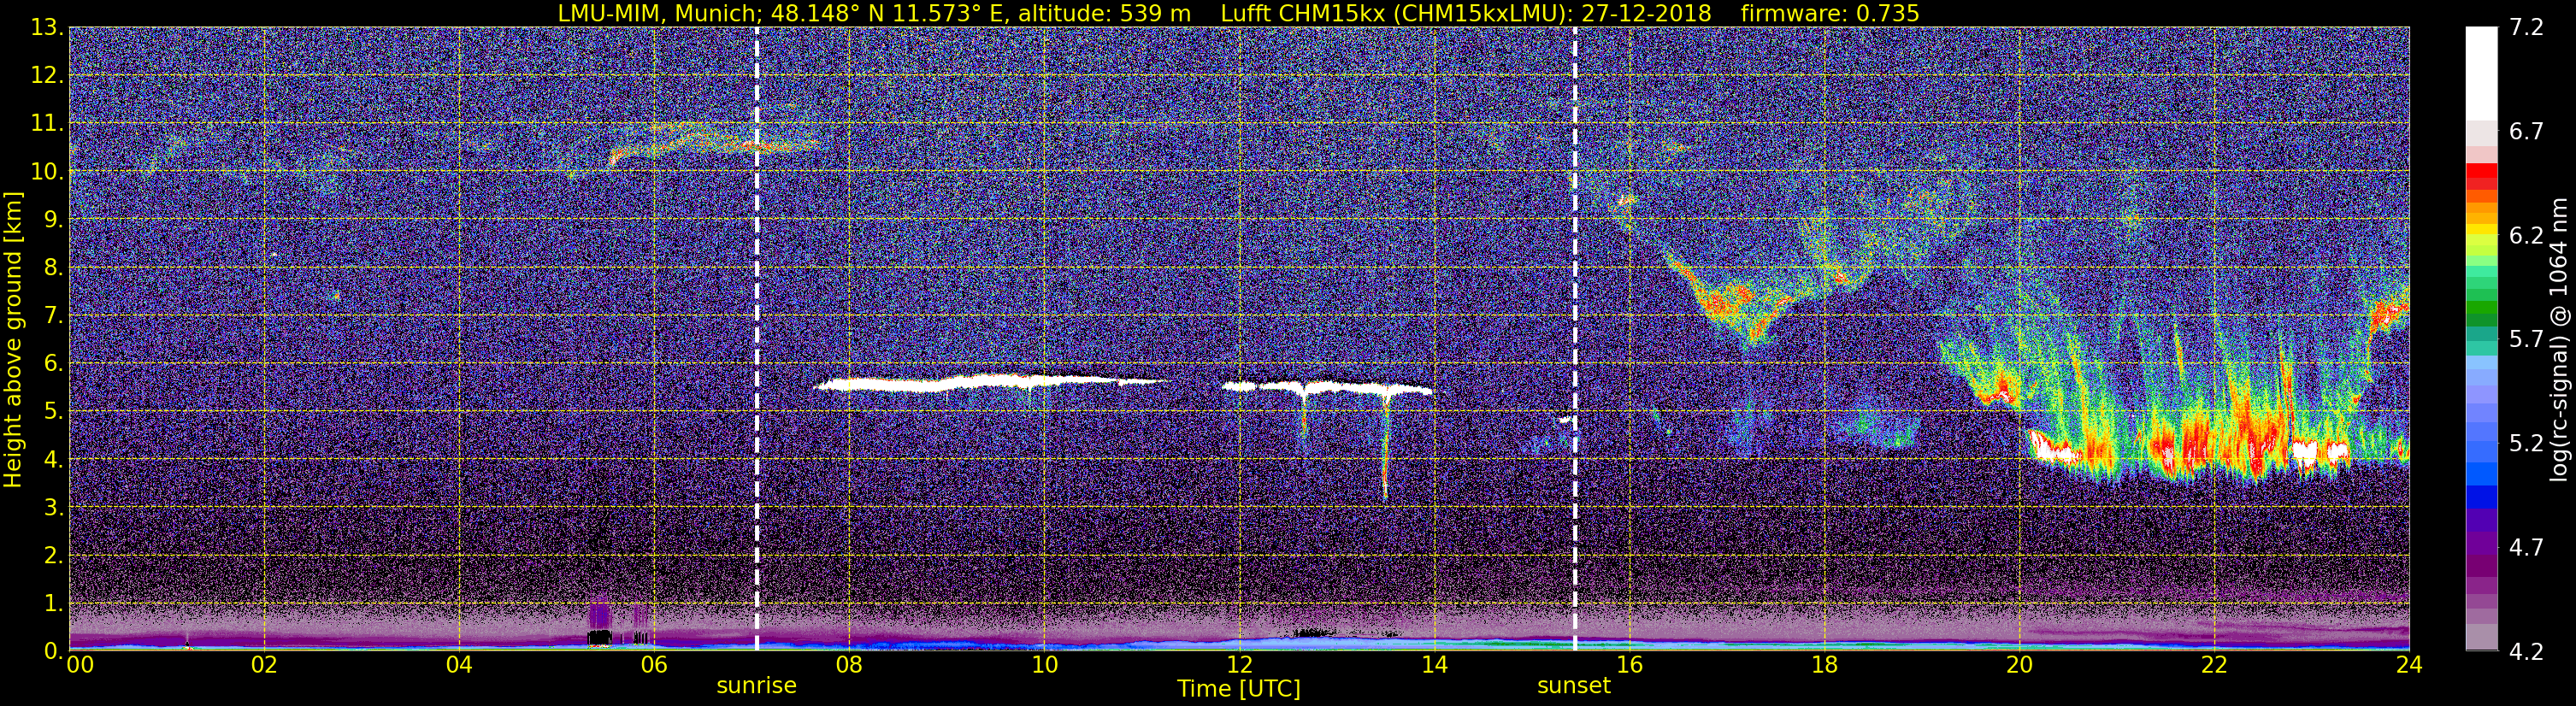Click the '18' hour tick label
This screenshot has height=706, width=2576.
(x=1824, y=665)
